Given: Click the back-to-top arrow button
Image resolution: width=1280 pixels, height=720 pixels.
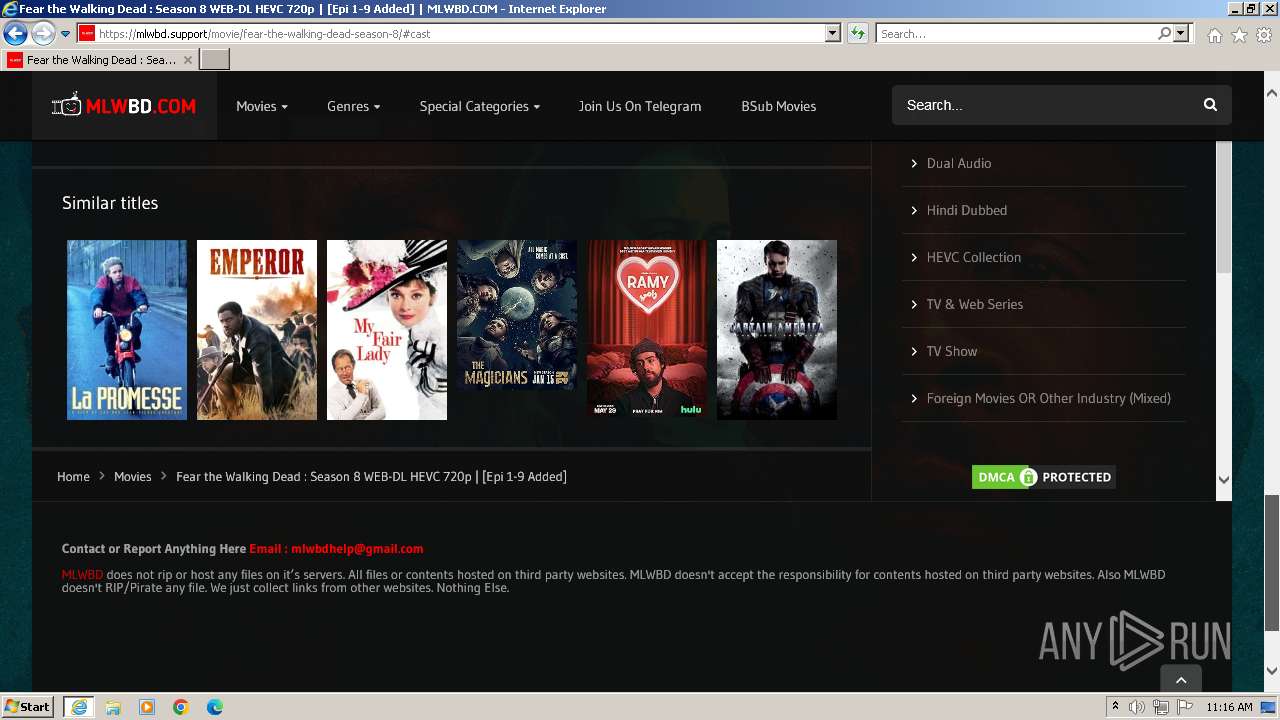Looking at the screenshot, I should (x=1181, y=680).
